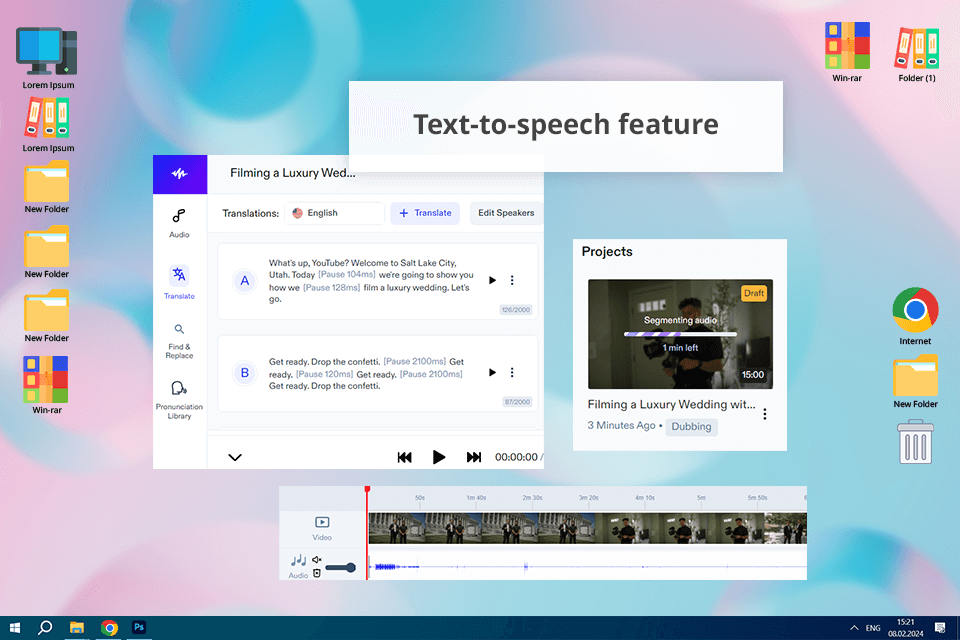Screen dimensions: 960x640
Task: Click the [Pause 128ms] tag
Action: 331,287
